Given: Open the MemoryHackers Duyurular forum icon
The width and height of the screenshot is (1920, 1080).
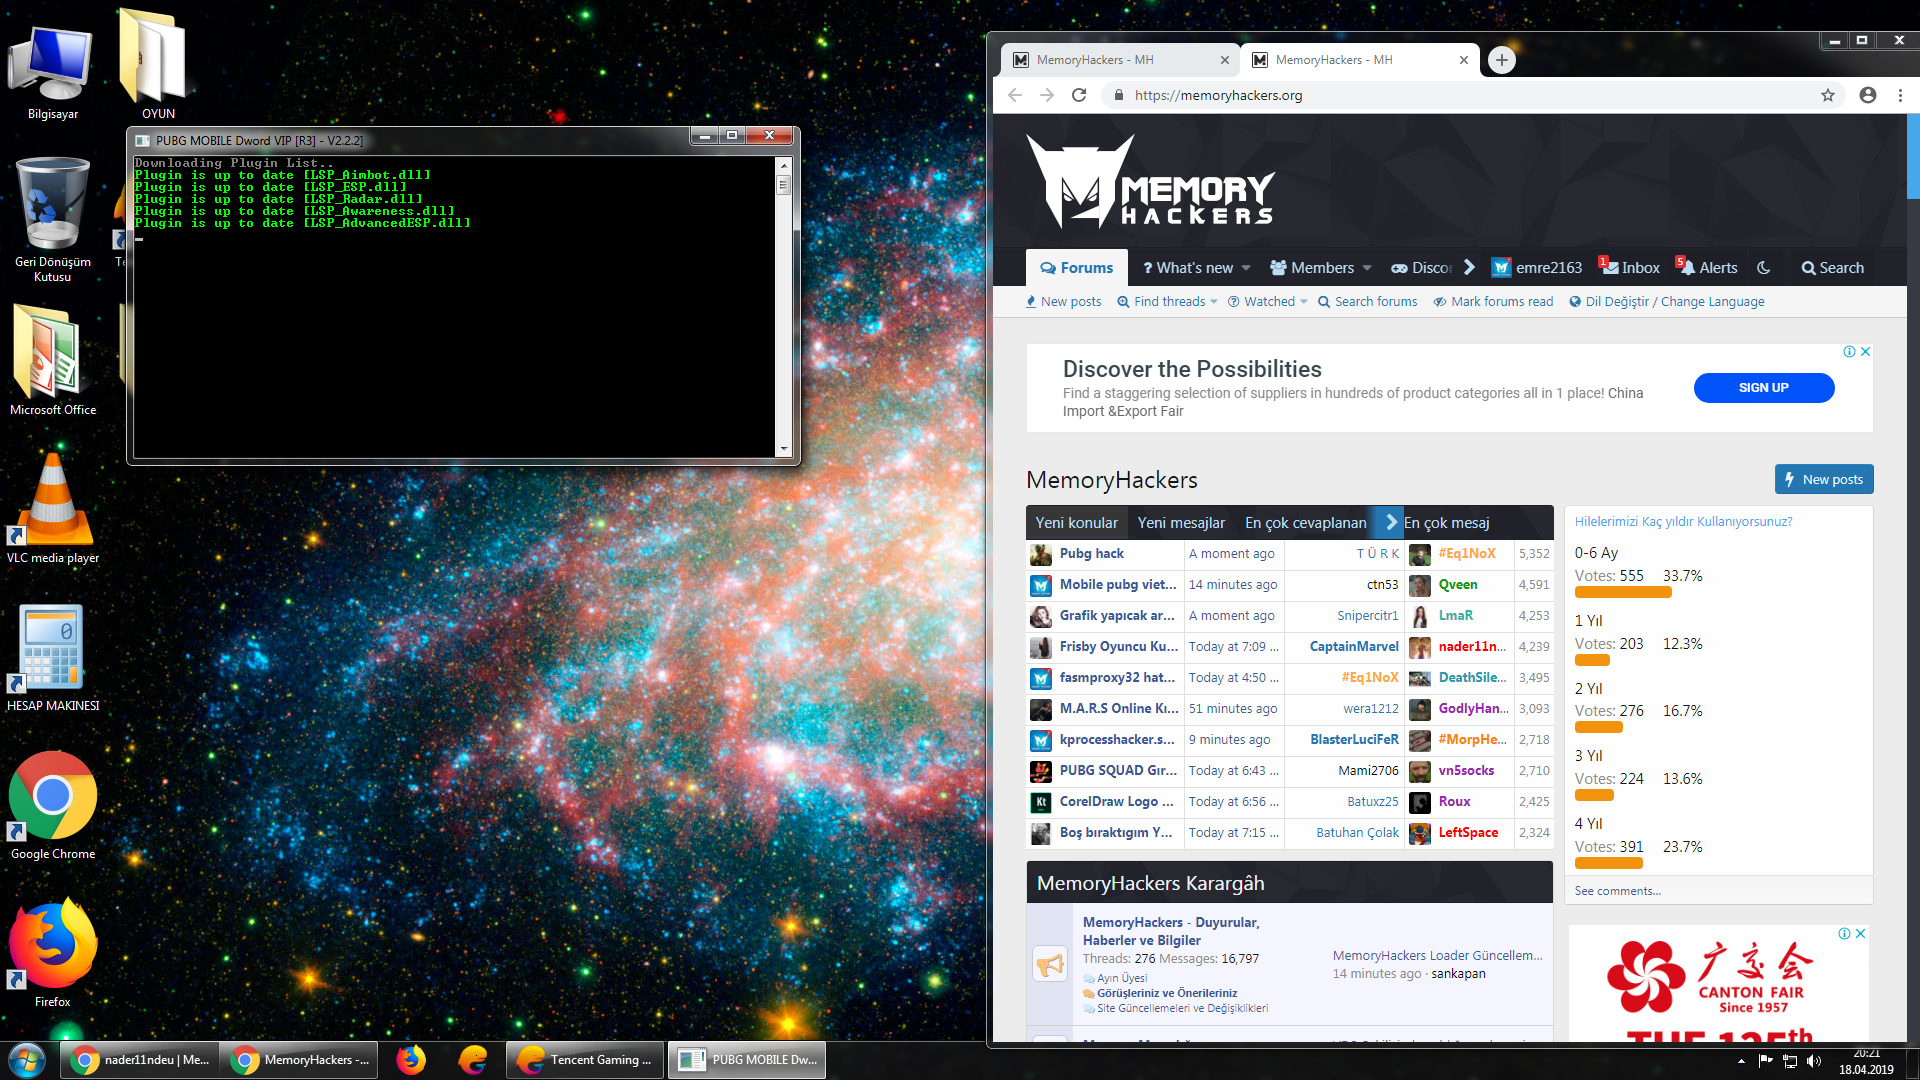Looking at the screenshot, I should click(x=1049, y=964).
